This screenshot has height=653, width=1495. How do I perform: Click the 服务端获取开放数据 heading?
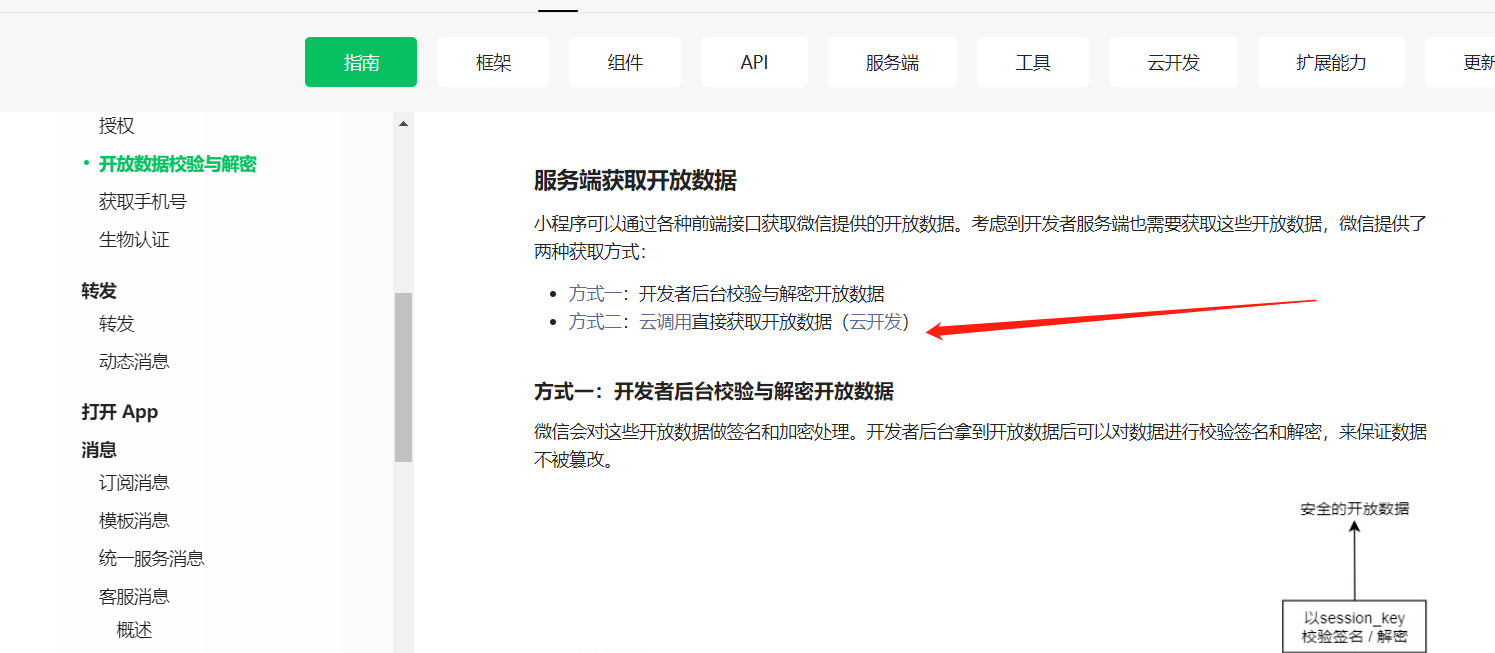(635, 181)
